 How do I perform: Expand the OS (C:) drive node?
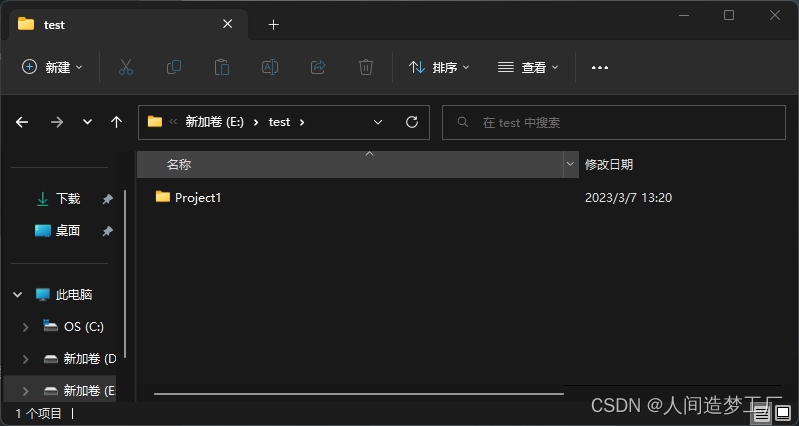click(x=25, y=327)
